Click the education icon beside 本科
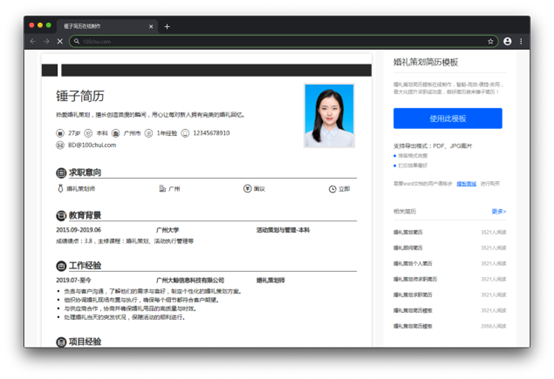 (88, 133)
